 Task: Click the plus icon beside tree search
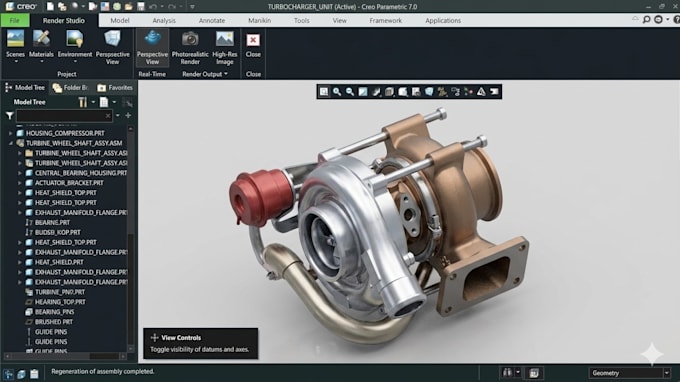[x=128, y=115]
